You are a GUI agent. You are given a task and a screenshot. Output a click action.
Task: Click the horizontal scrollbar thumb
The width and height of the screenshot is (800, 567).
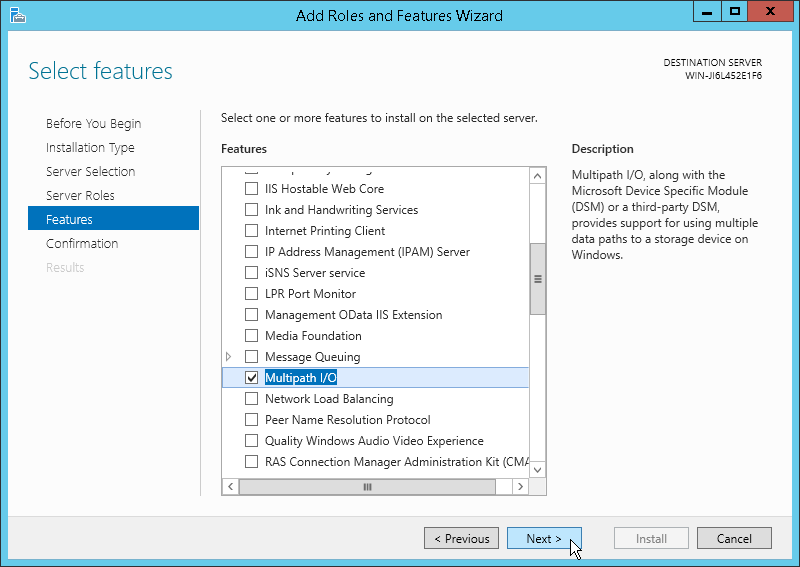click(367, 486)
